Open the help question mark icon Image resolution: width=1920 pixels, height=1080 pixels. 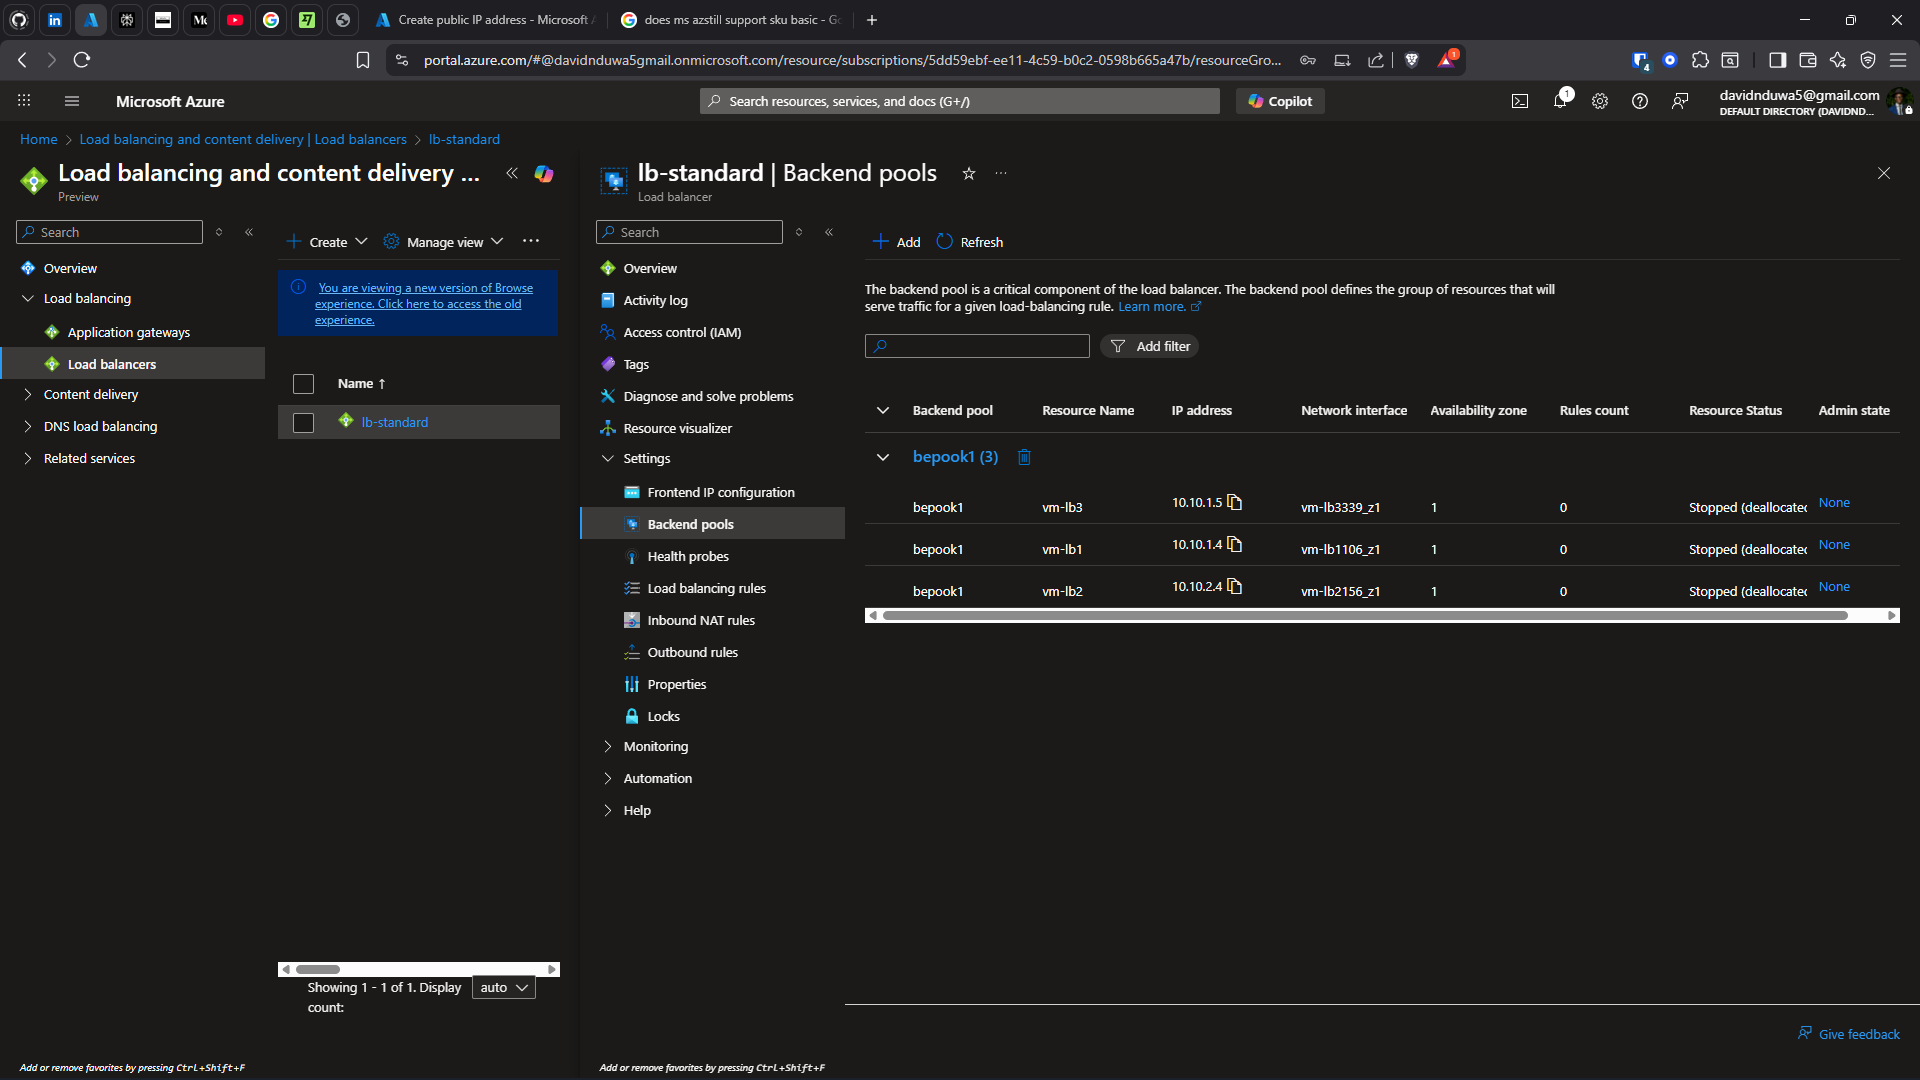(1640, 101)
